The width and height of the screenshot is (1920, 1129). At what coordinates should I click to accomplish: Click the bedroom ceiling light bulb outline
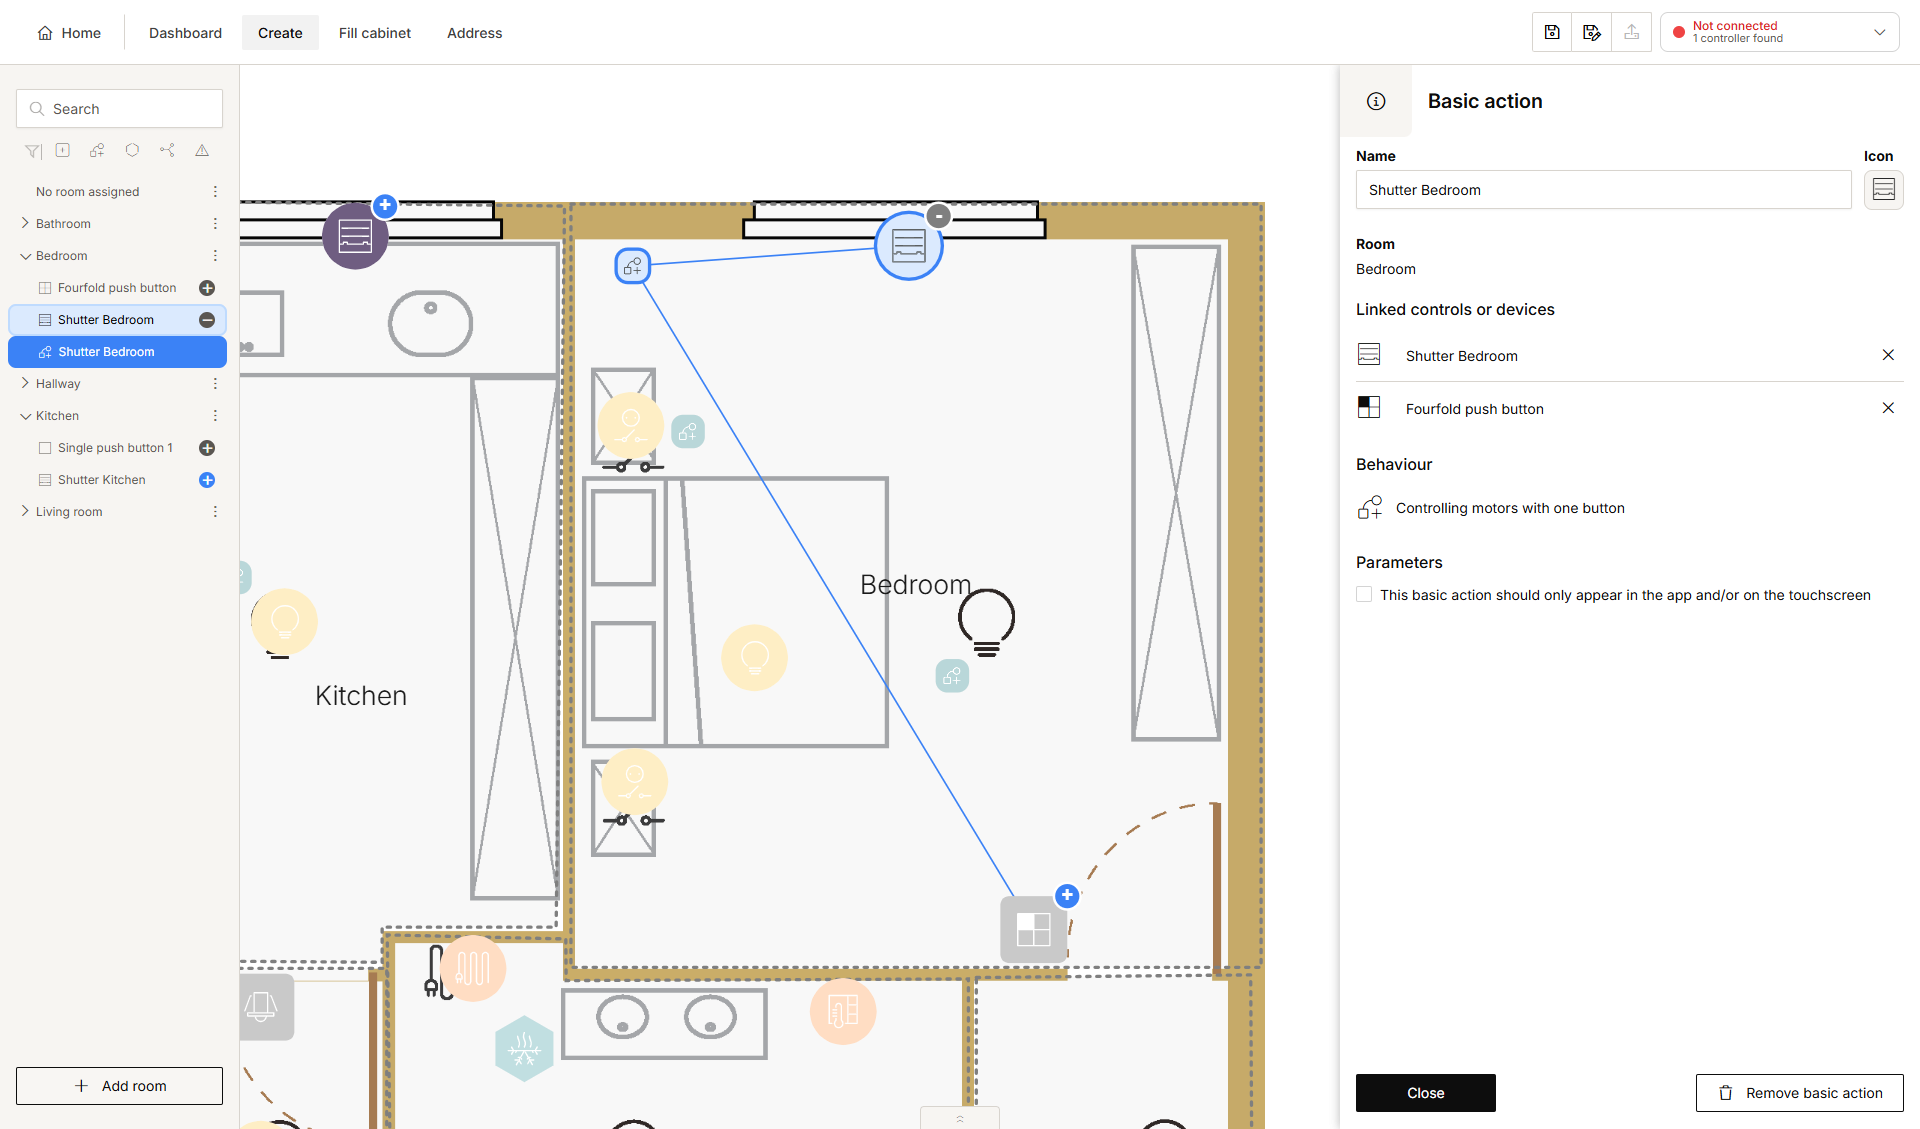pyautogui.click(x=986, y=622)
